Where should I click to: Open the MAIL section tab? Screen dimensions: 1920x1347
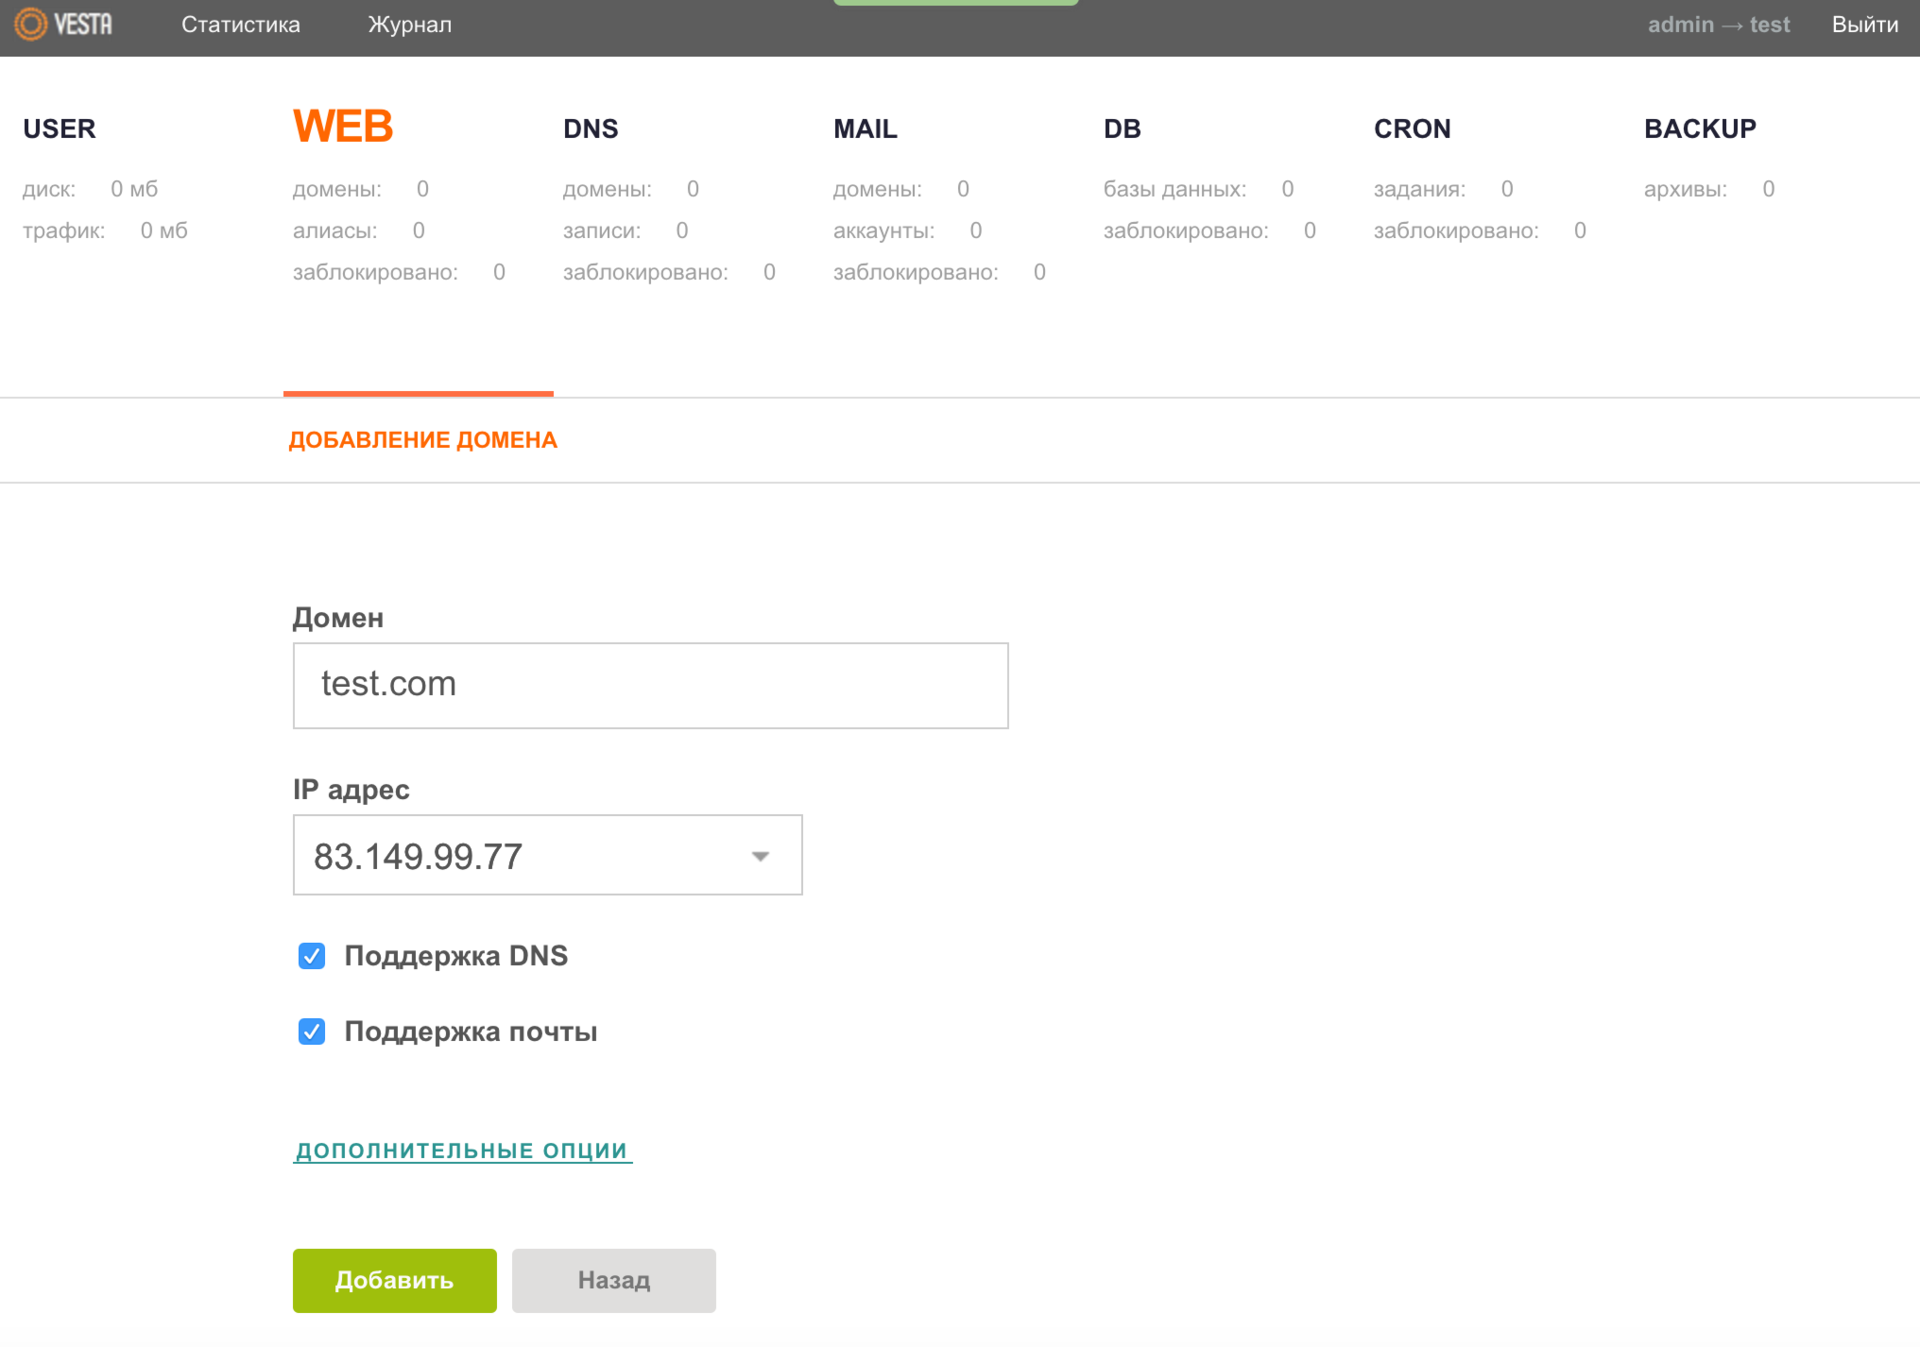pyautogui.click(x=865, y=129)
